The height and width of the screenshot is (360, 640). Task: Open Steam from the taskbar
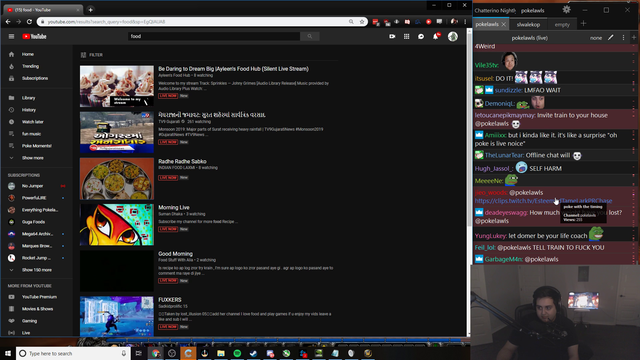253,353
